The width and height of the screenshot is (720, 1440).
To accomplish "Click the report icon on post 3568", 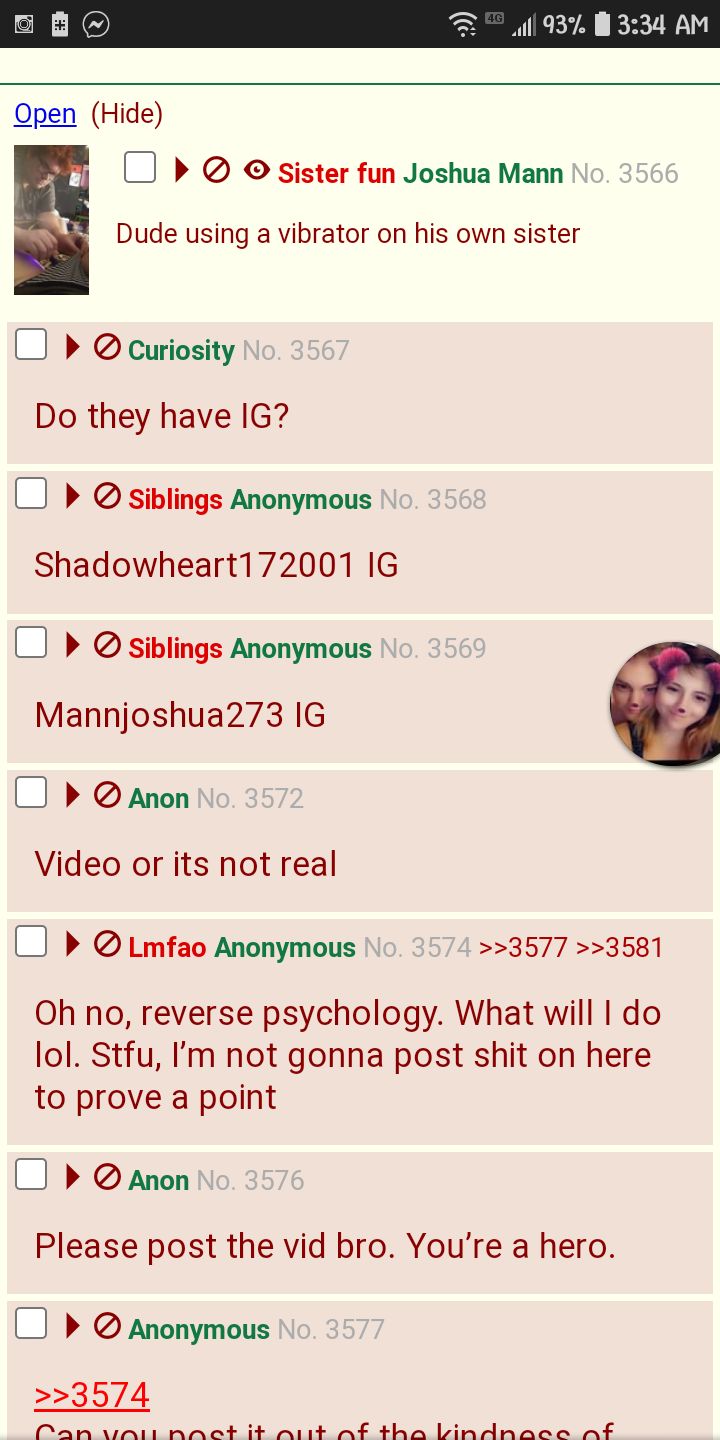I will click(x=107, y=497).
